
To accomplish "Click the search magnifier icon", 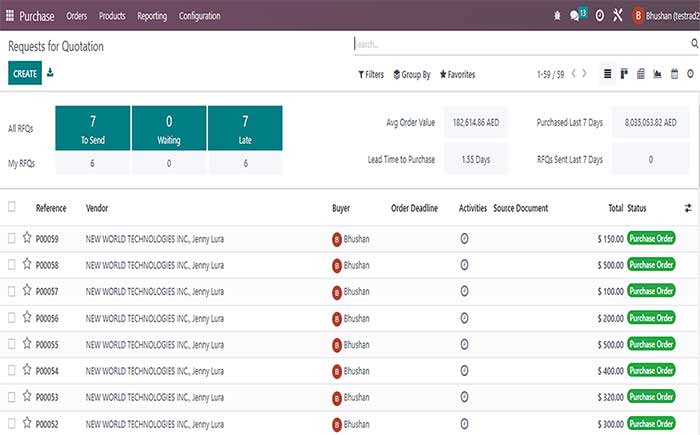I will pos(695,43).
